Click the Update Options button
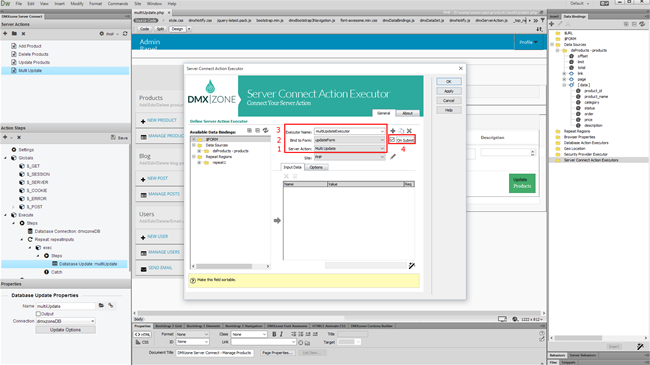The height and width of the screenshot is (365, 650). [65, 330]
